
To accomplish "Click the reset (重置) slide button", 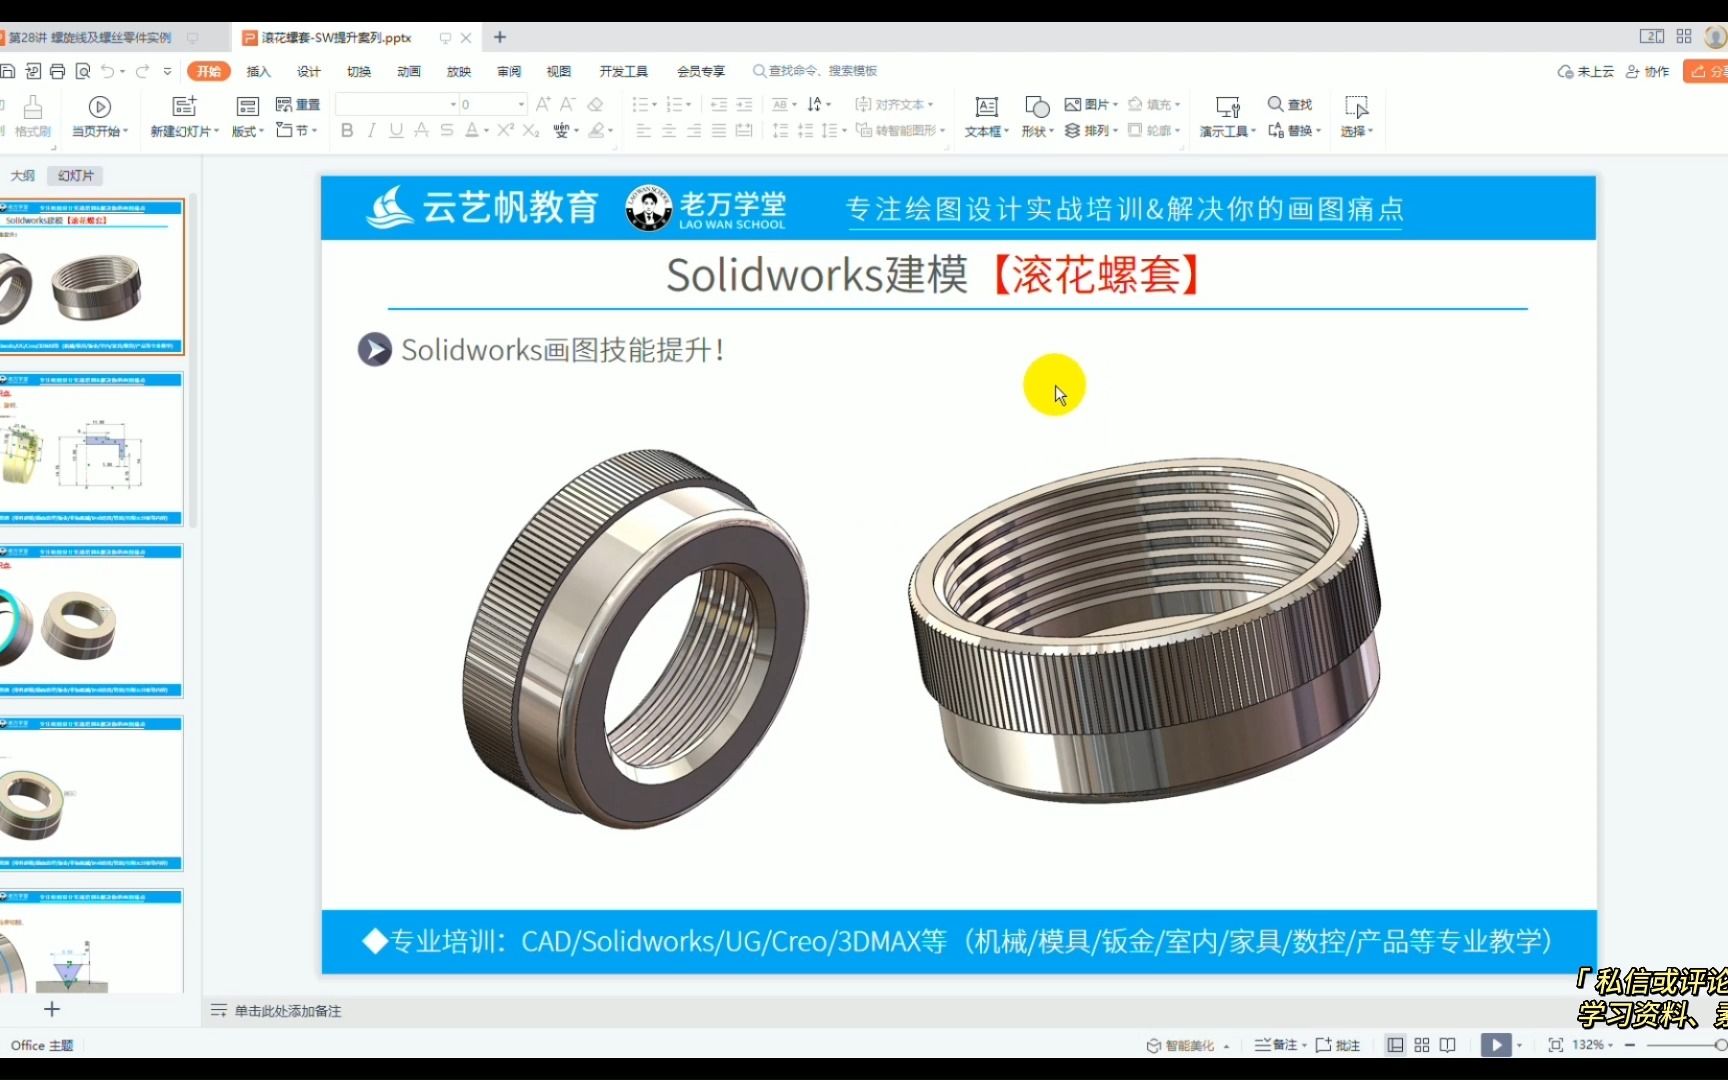I will point(298,104).
